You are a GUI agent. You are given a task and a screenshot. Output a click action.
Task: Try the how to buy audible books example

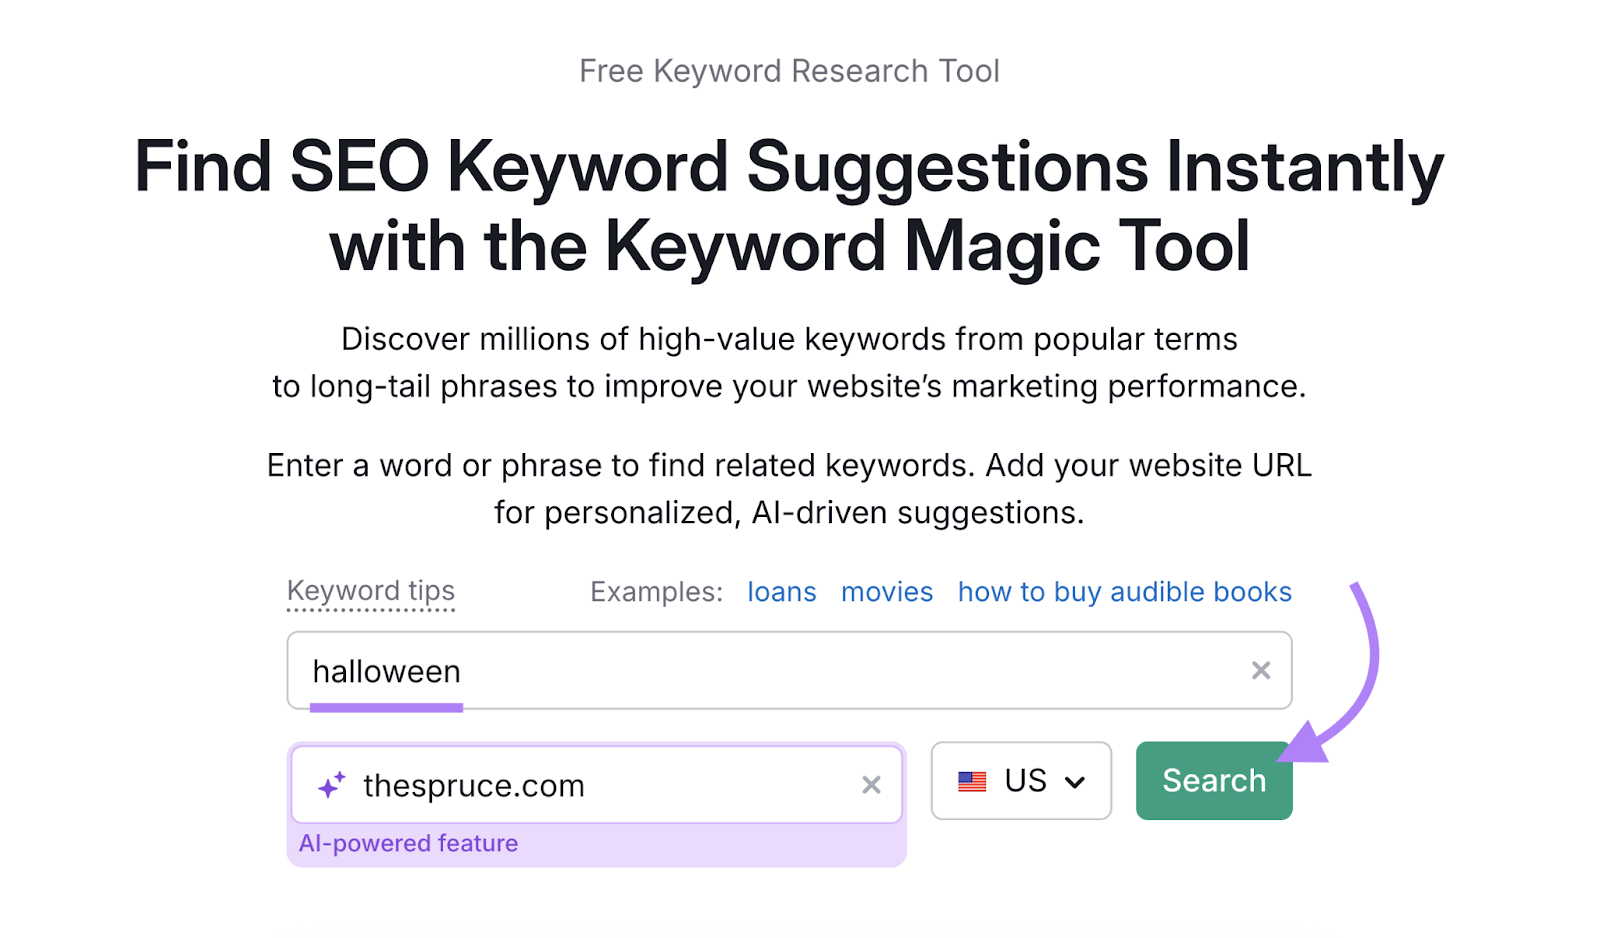1124,591
